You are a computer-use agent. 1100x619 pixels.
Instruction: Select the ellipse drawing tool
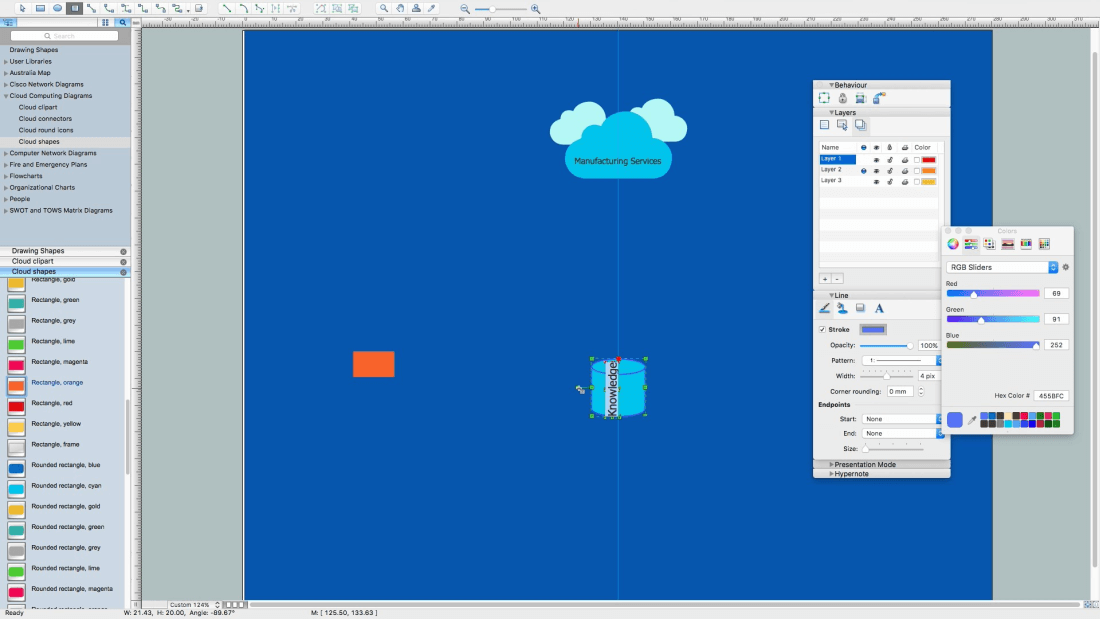click(57, 8)
